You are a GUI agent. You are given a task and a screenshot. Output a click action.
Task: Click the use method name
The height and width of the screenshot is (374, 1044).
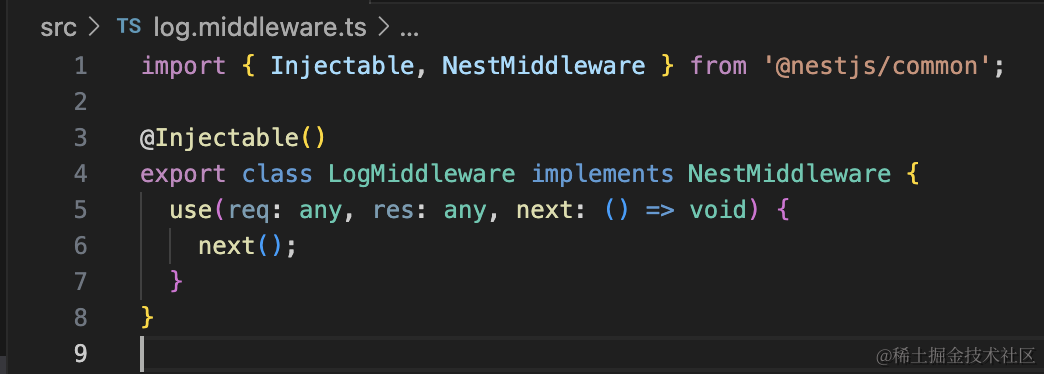coord(191,210)
